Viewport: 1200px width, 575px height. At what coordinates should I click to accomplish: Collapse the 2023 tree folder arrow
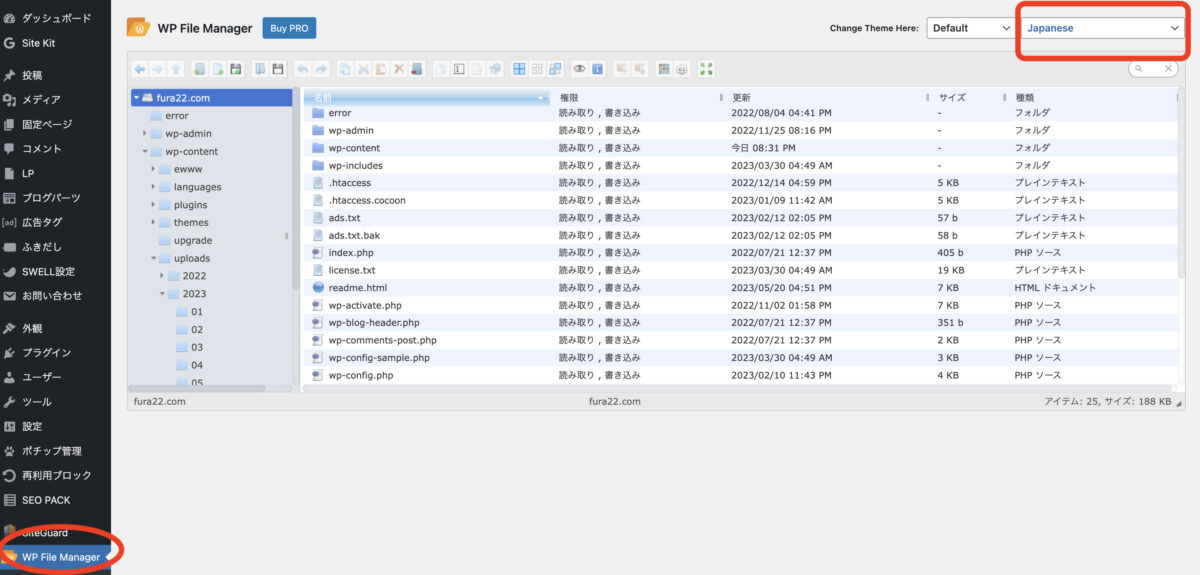pyautogui.click(x=163, y=294)
